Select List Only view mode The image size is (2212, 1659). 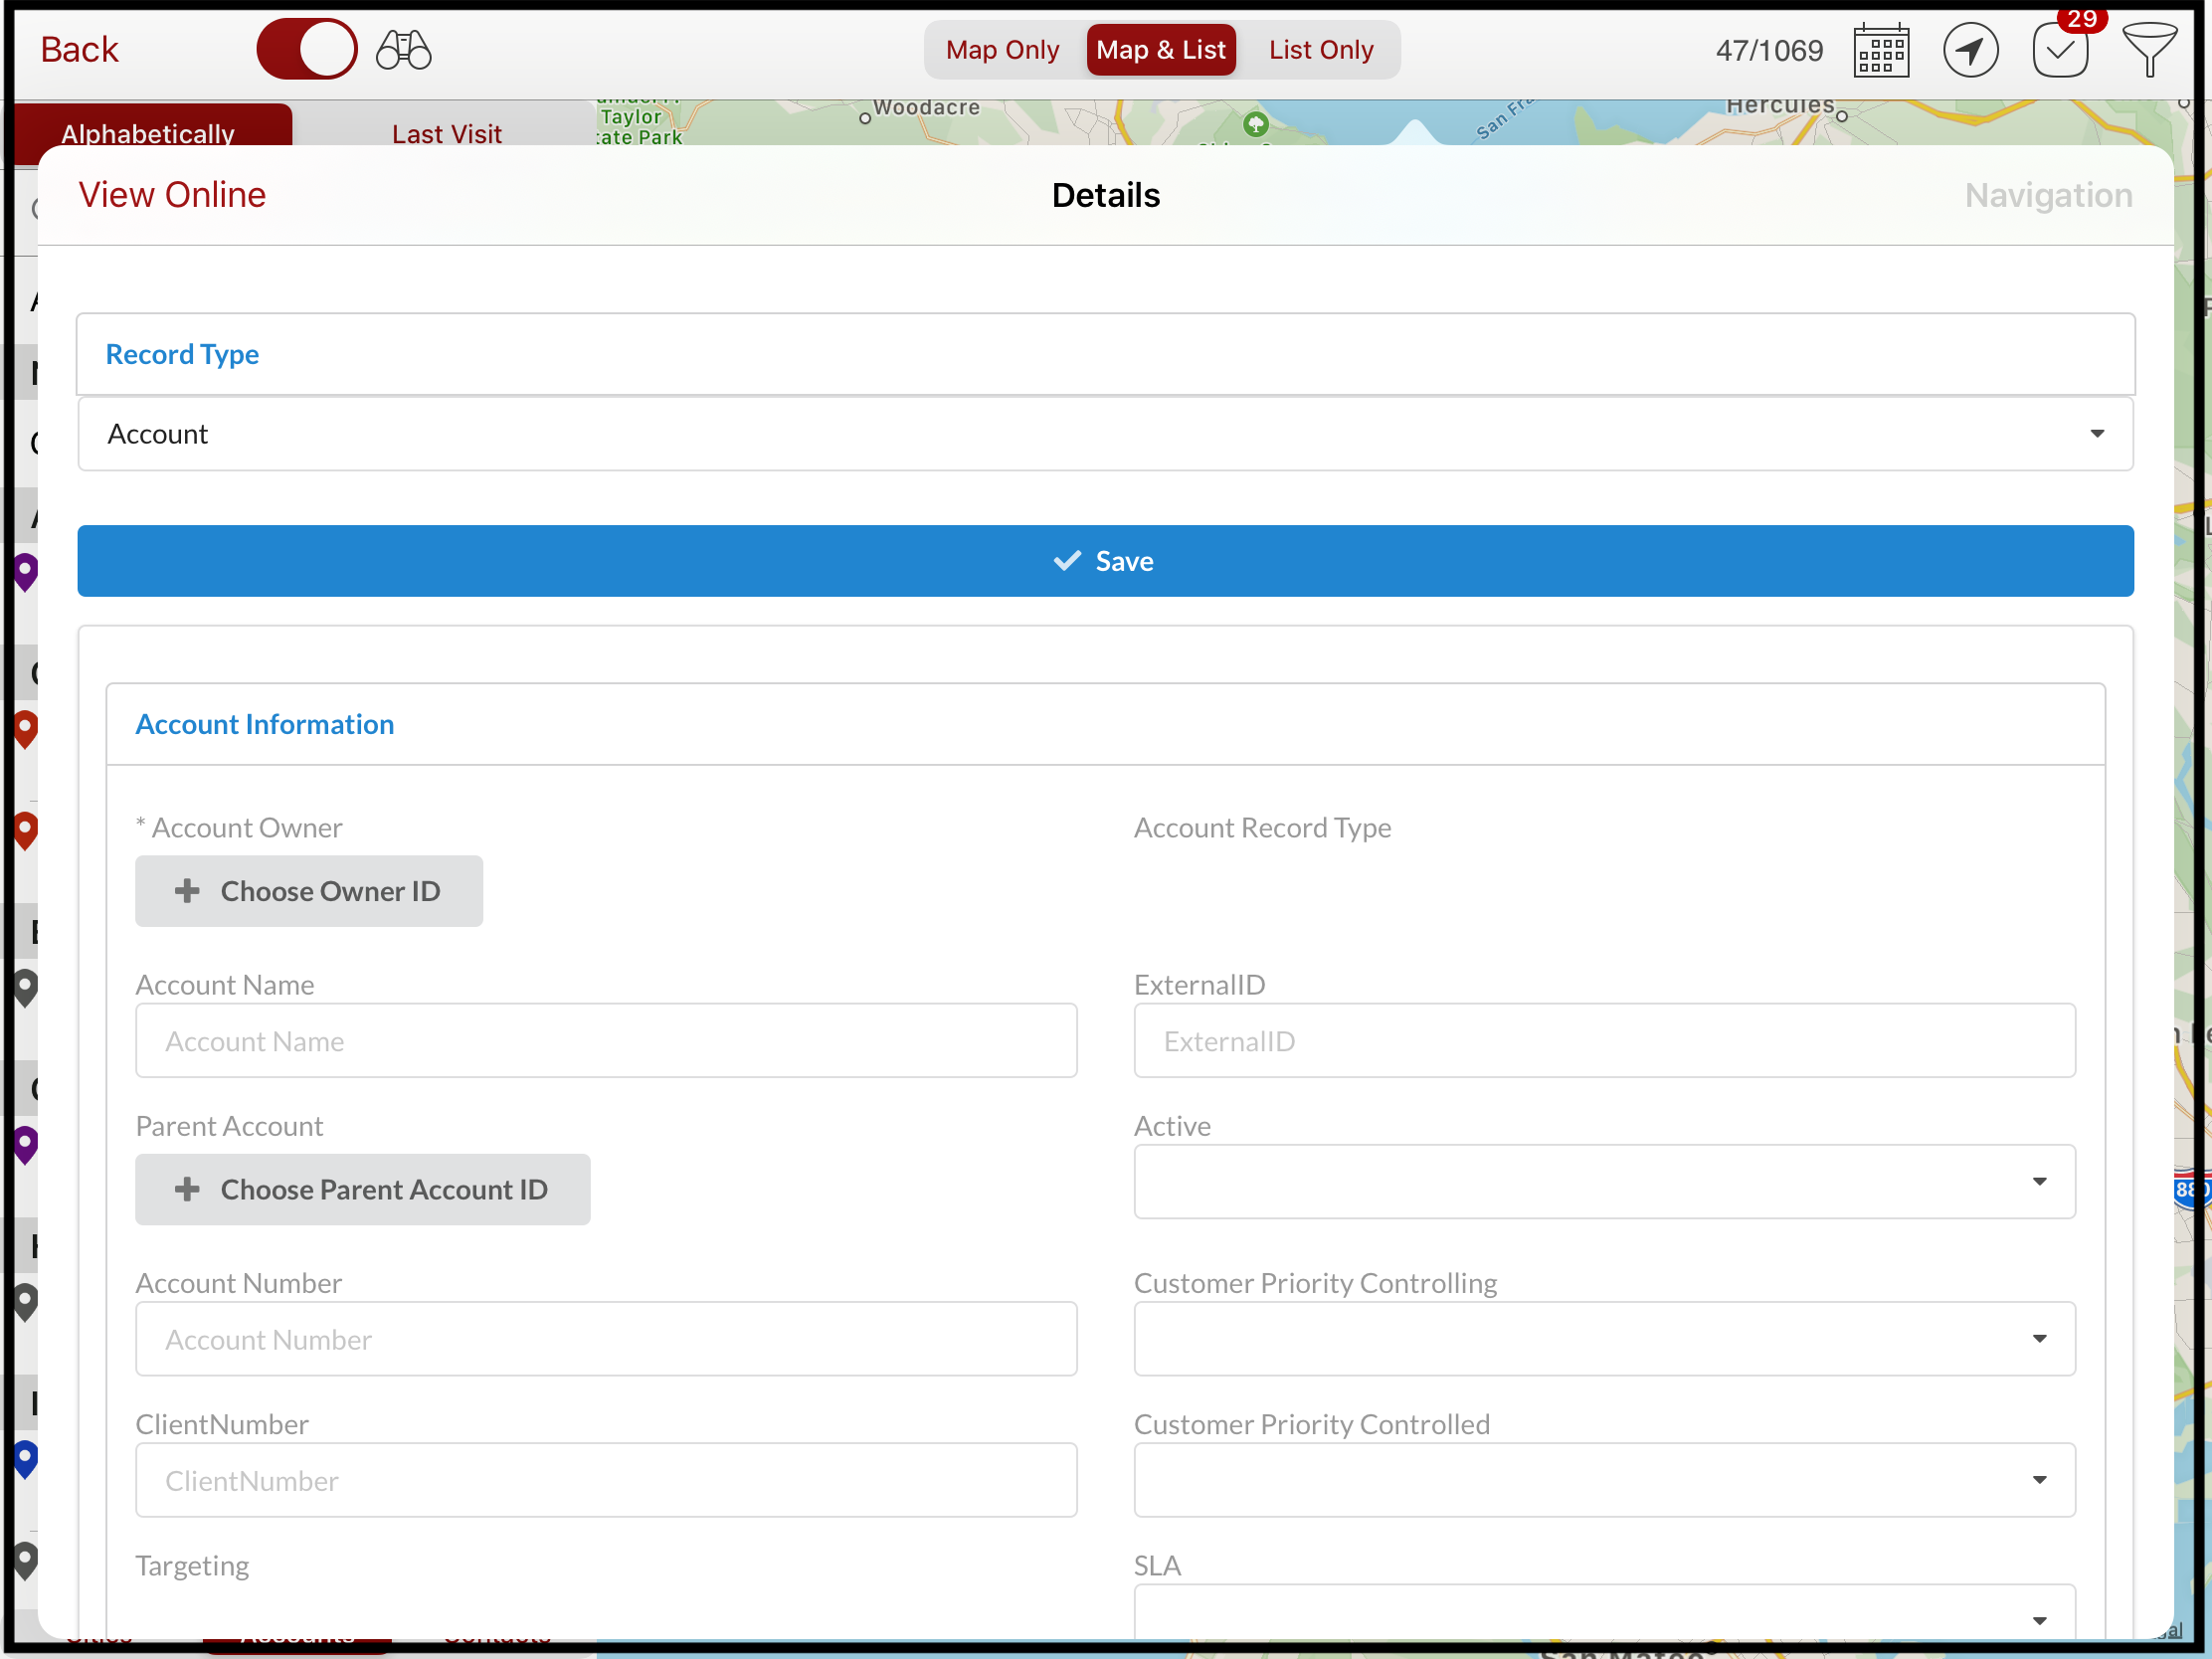(1320, 50)
